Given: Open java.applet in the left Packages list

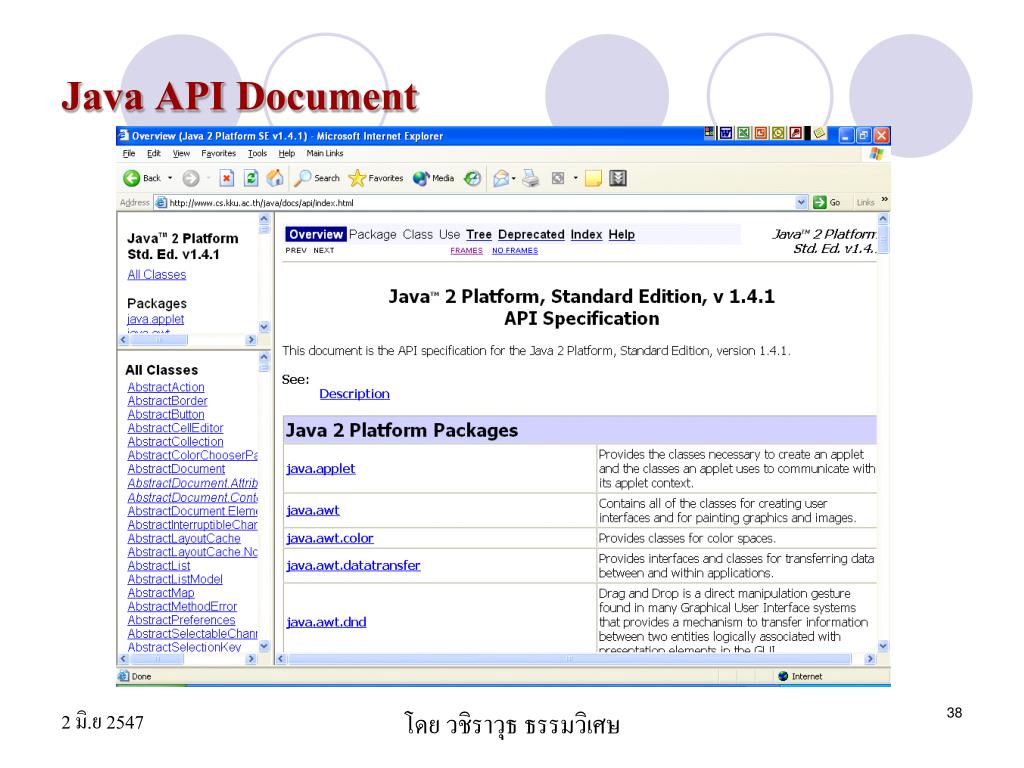Looking at the screenshot, I should click(x=155, y=319).
